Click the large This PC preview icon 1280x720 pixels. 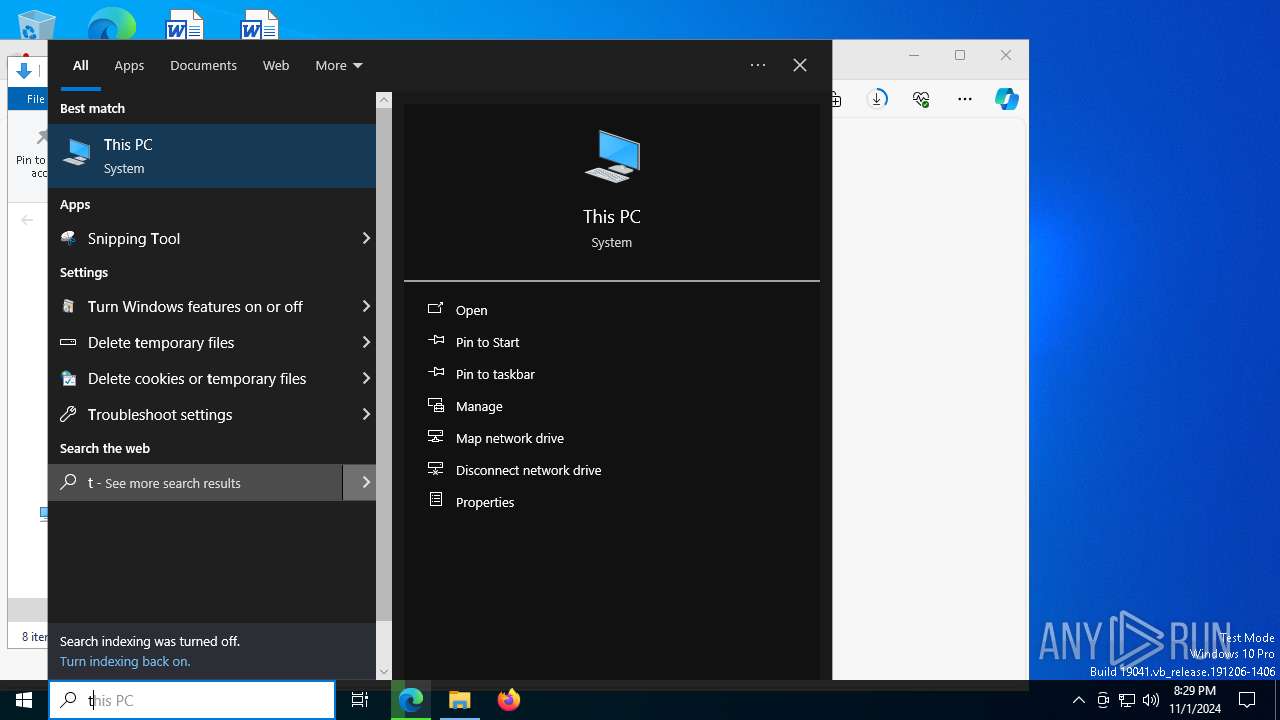coord(612,156)
